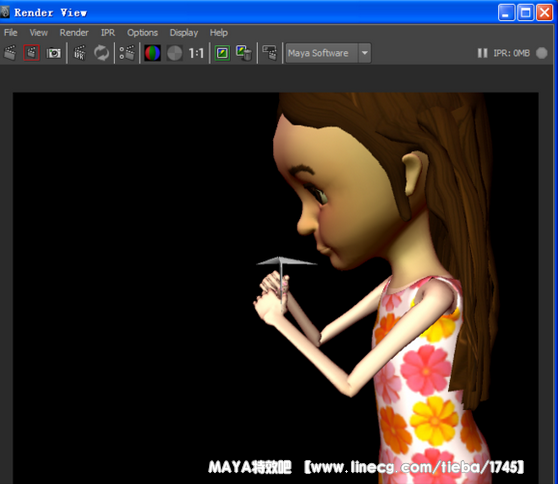Open the IPR menu
The width and height of the screenshot is (558, 484).
[x=108, y=33]
